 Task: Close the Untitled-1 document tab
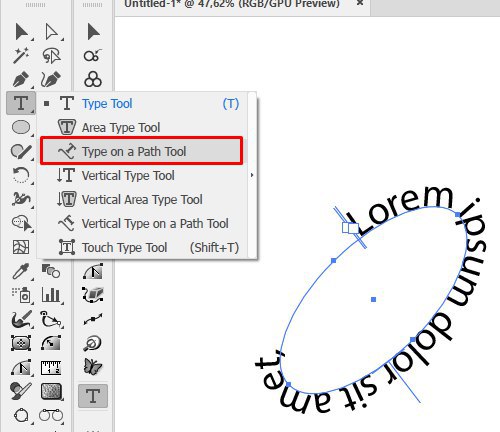(x=360, y=3)
